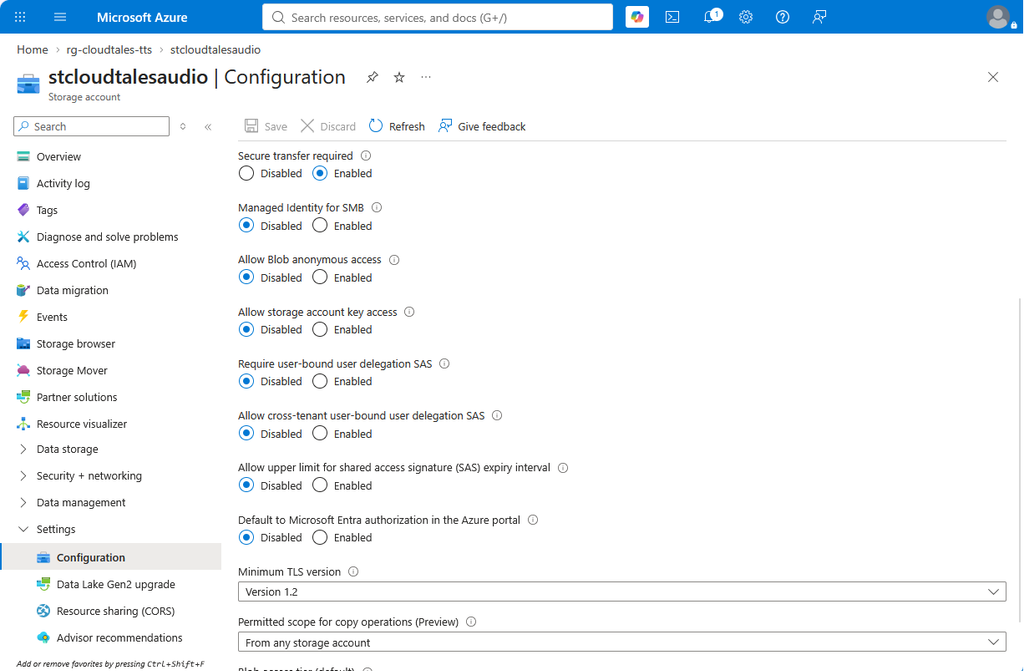Add stcloudtalesaudio to favorites star
1024x671 pixels.
click(399, 77)
